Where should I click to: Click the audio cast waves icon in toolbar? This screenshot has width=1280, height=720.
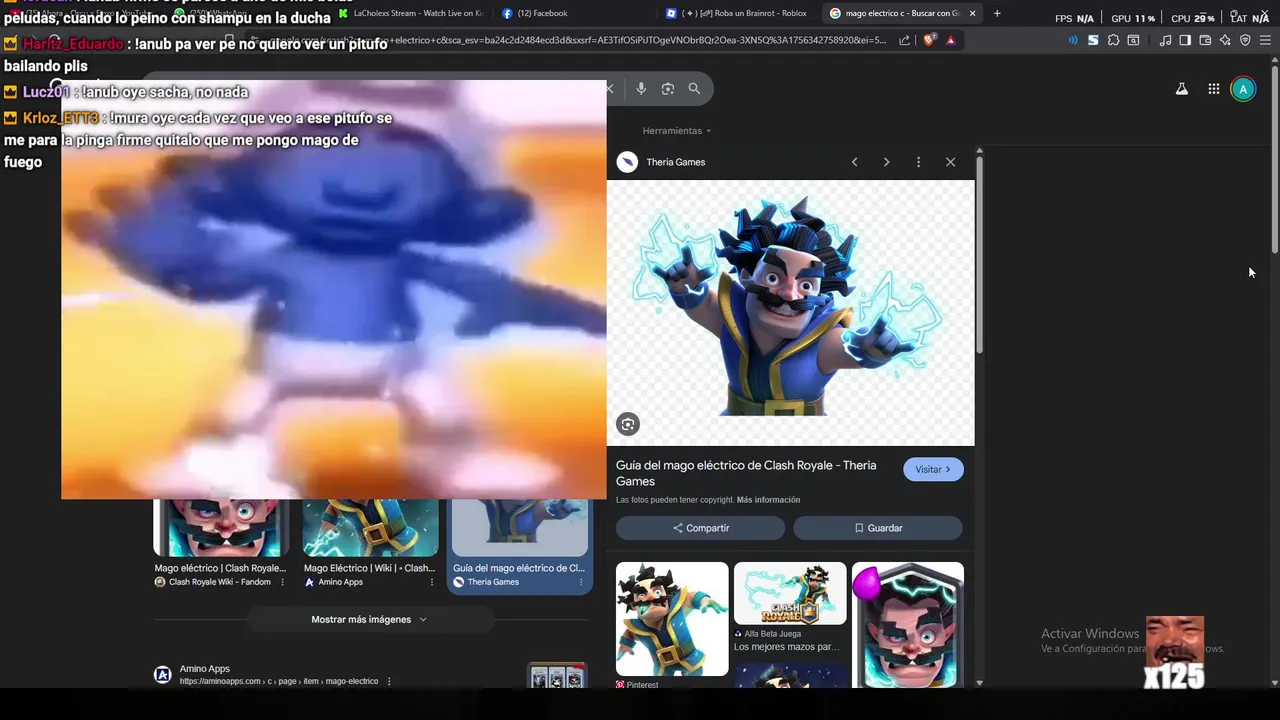(x=1073, y=40)
